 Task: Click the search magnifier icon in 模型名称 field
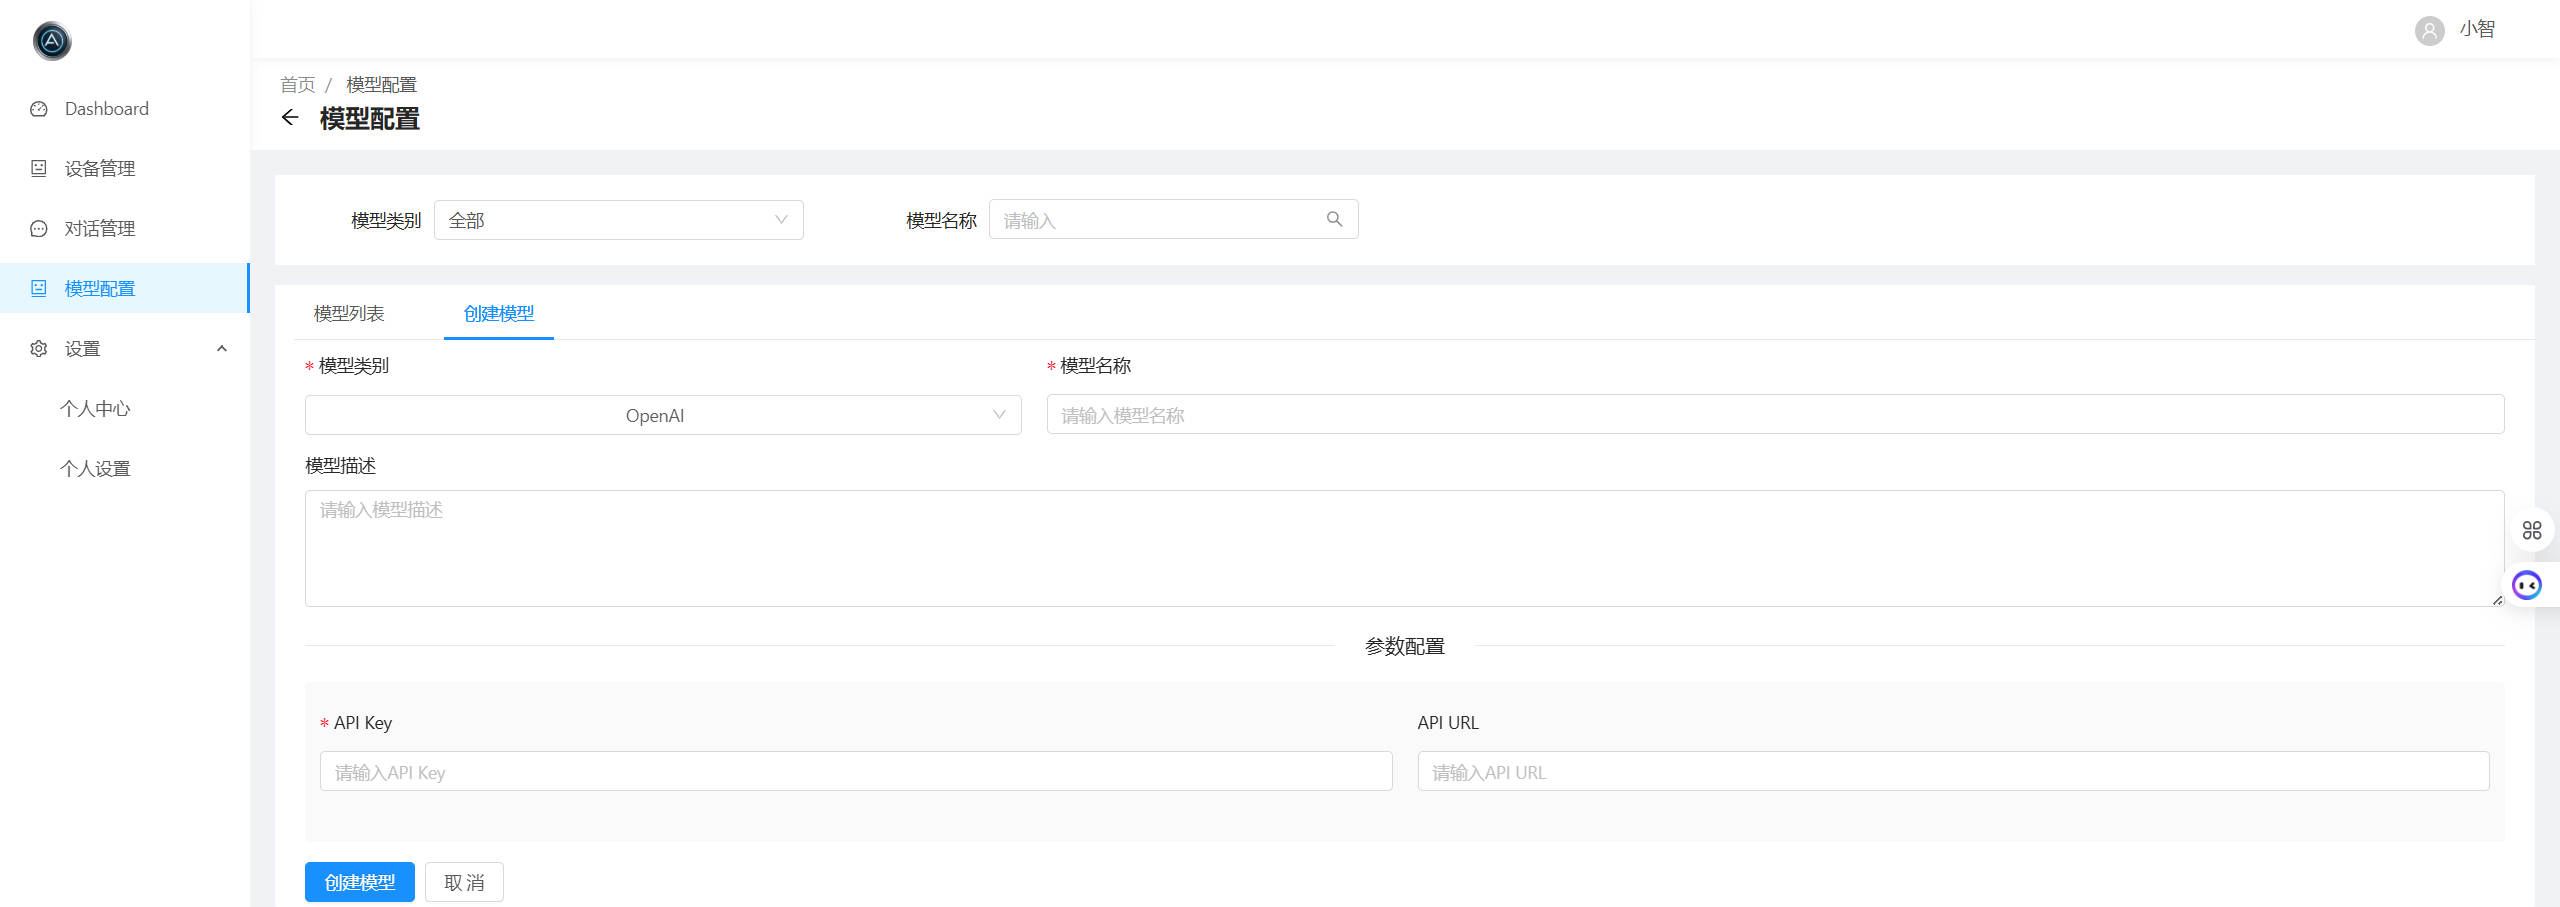[1334, 219]
